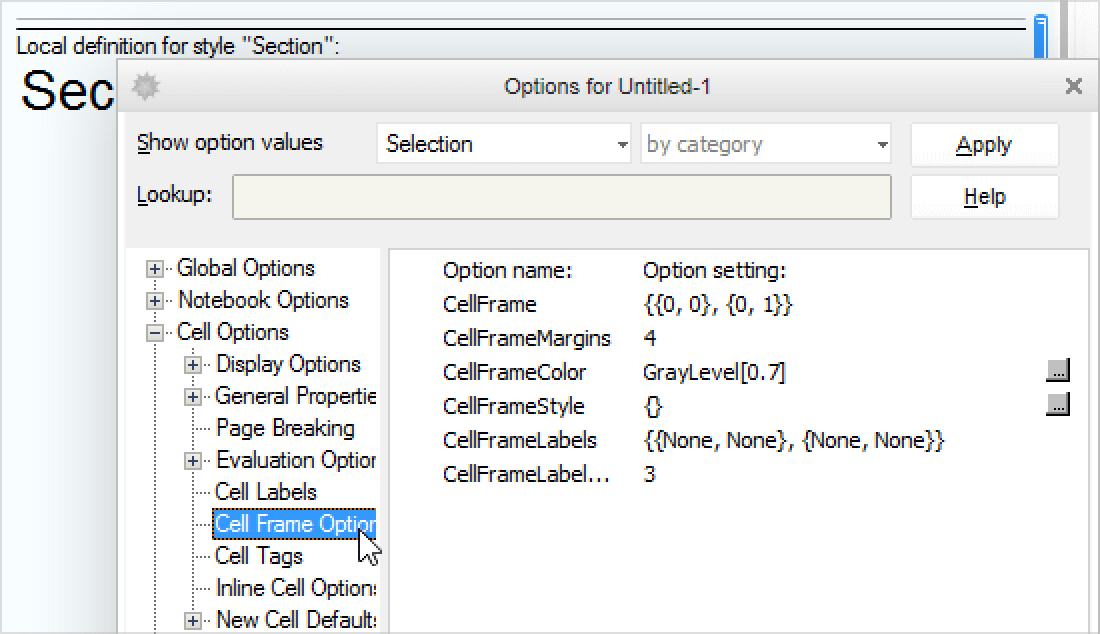Click the gear icon in dialog title bar

(146, 87)
